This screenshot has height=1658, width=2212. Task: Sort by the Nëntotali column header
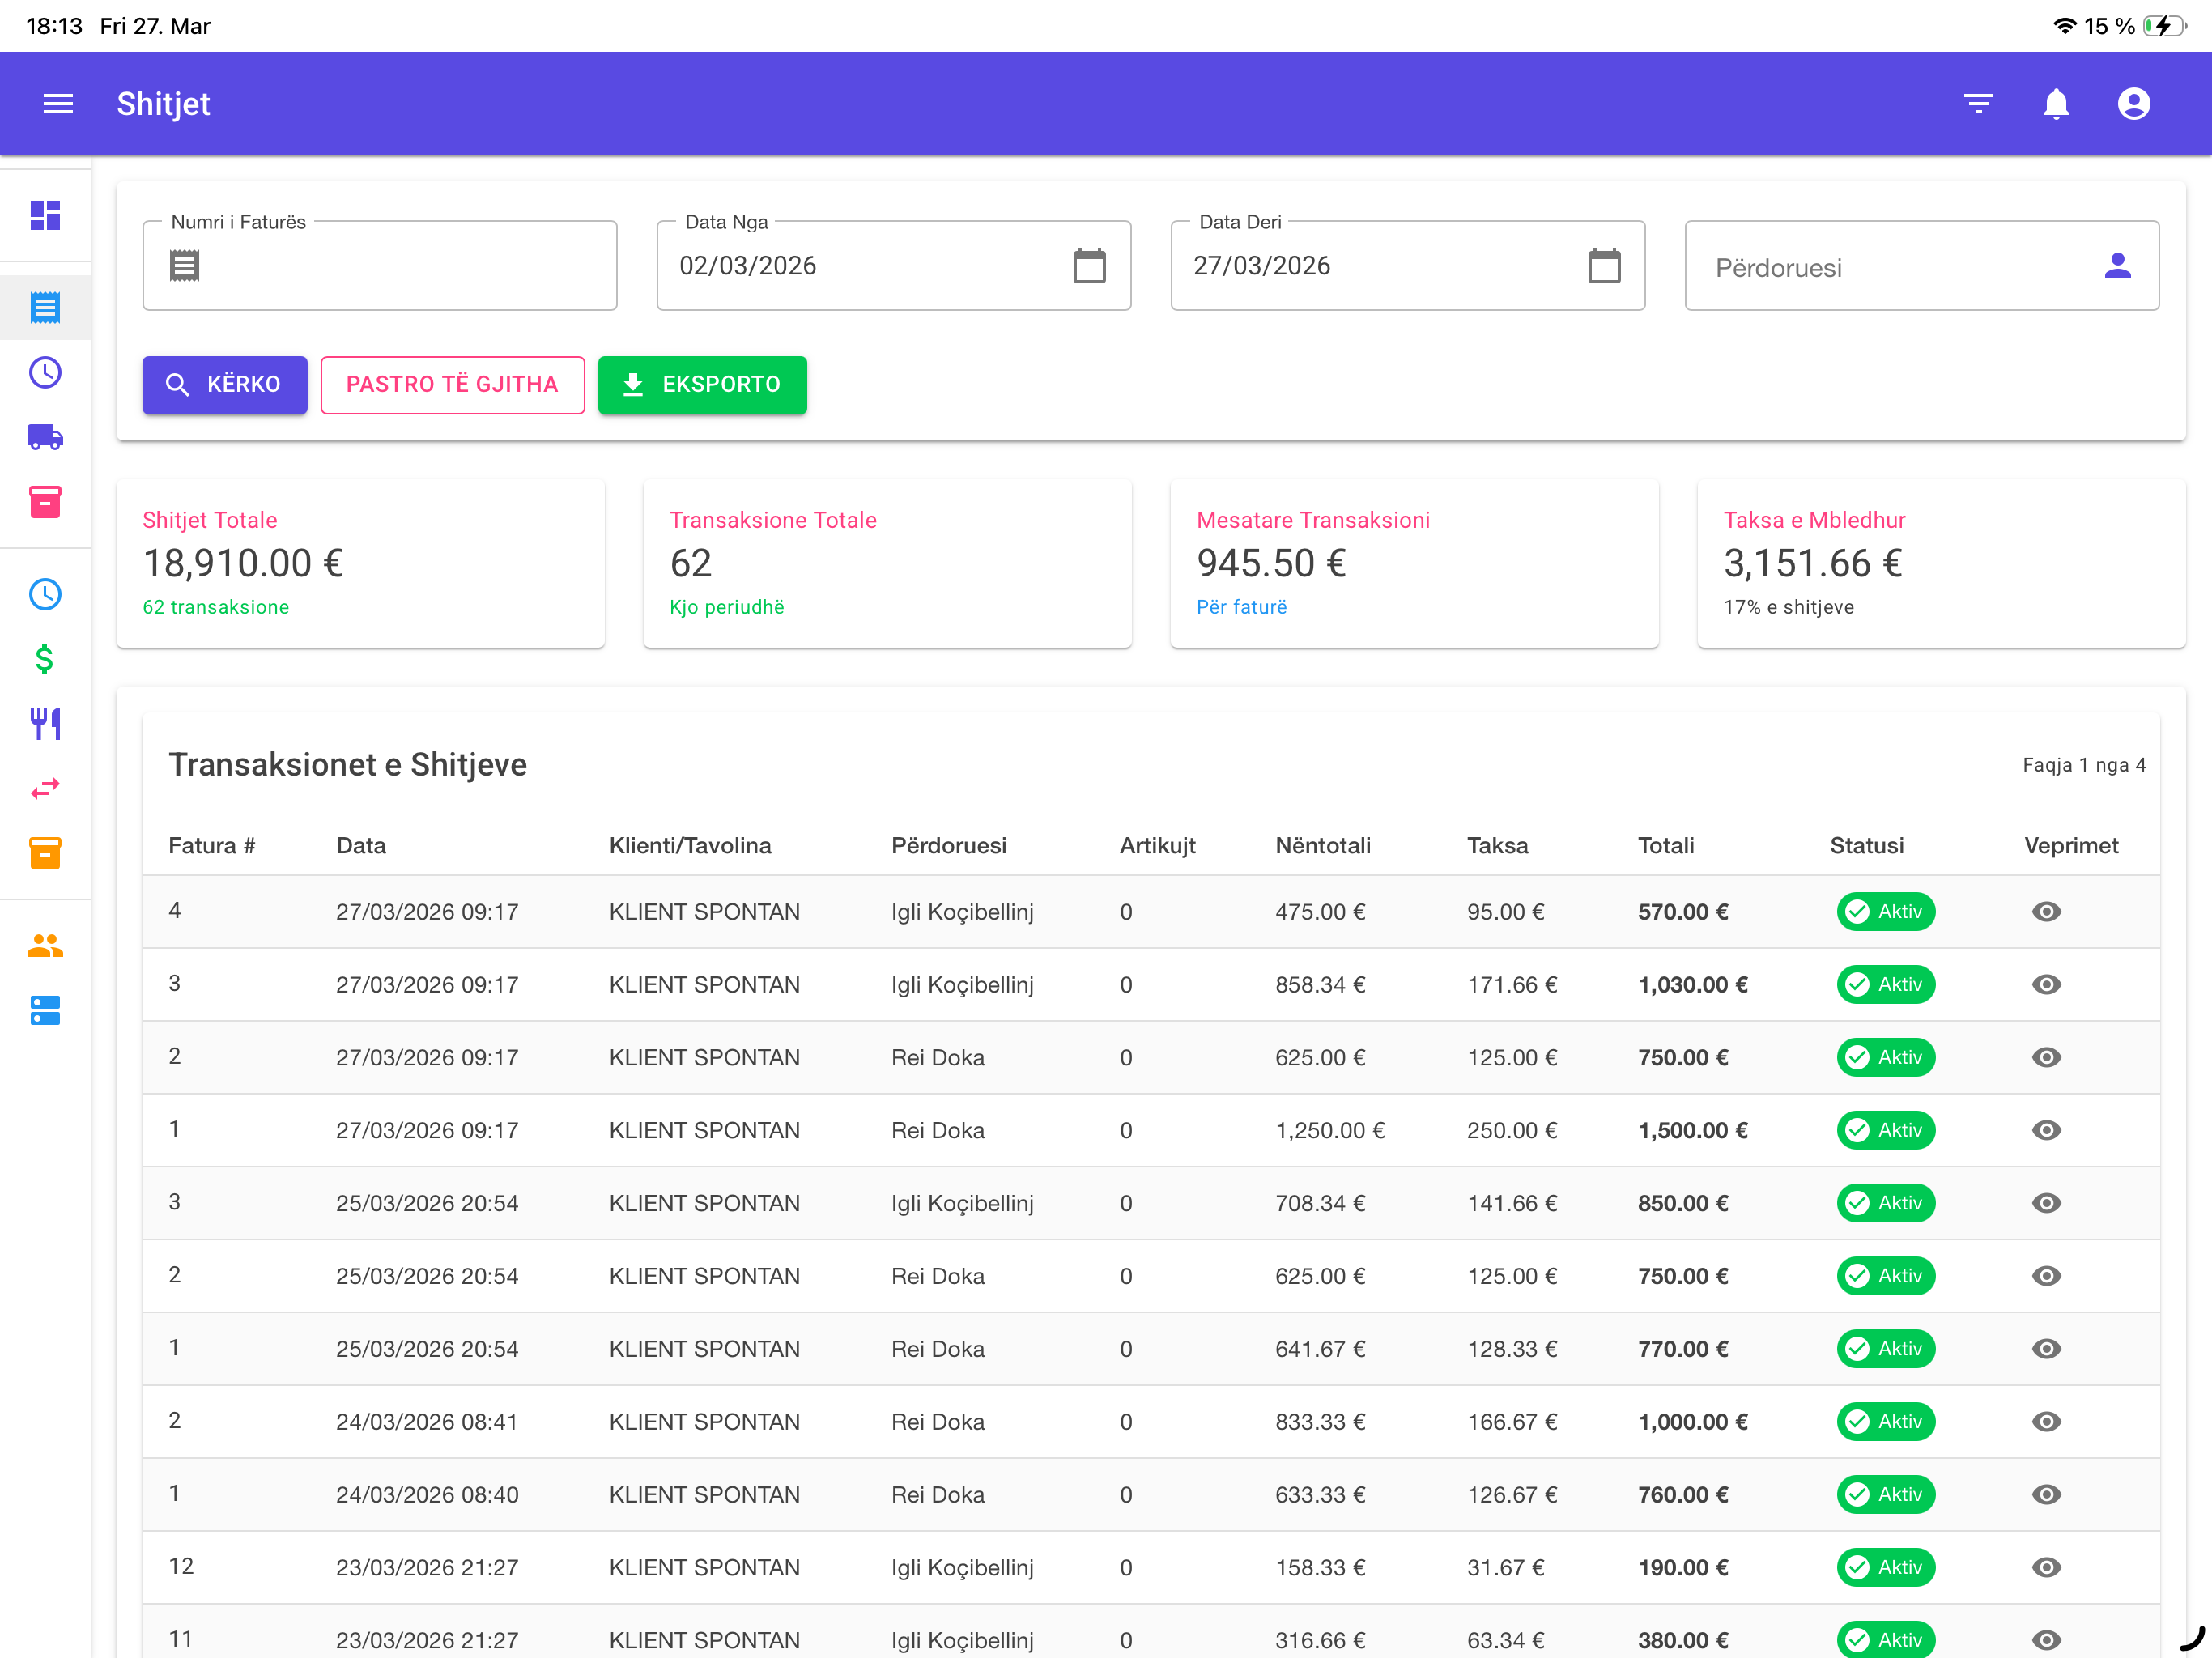[1323, 846]
